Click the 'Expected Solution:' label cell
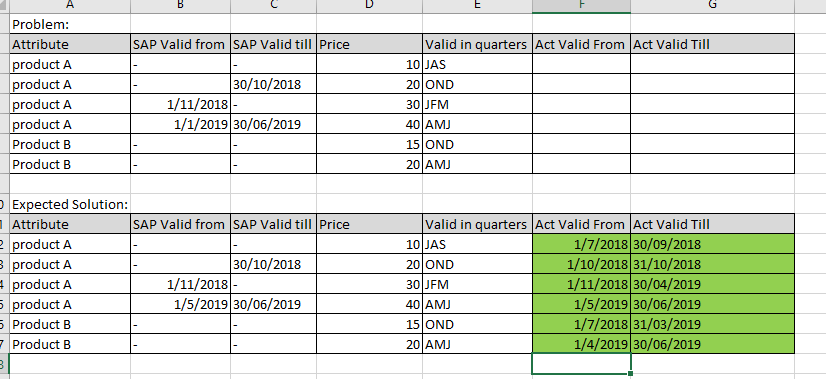This screenshot has height=379, width=826. tap(70, 205)
